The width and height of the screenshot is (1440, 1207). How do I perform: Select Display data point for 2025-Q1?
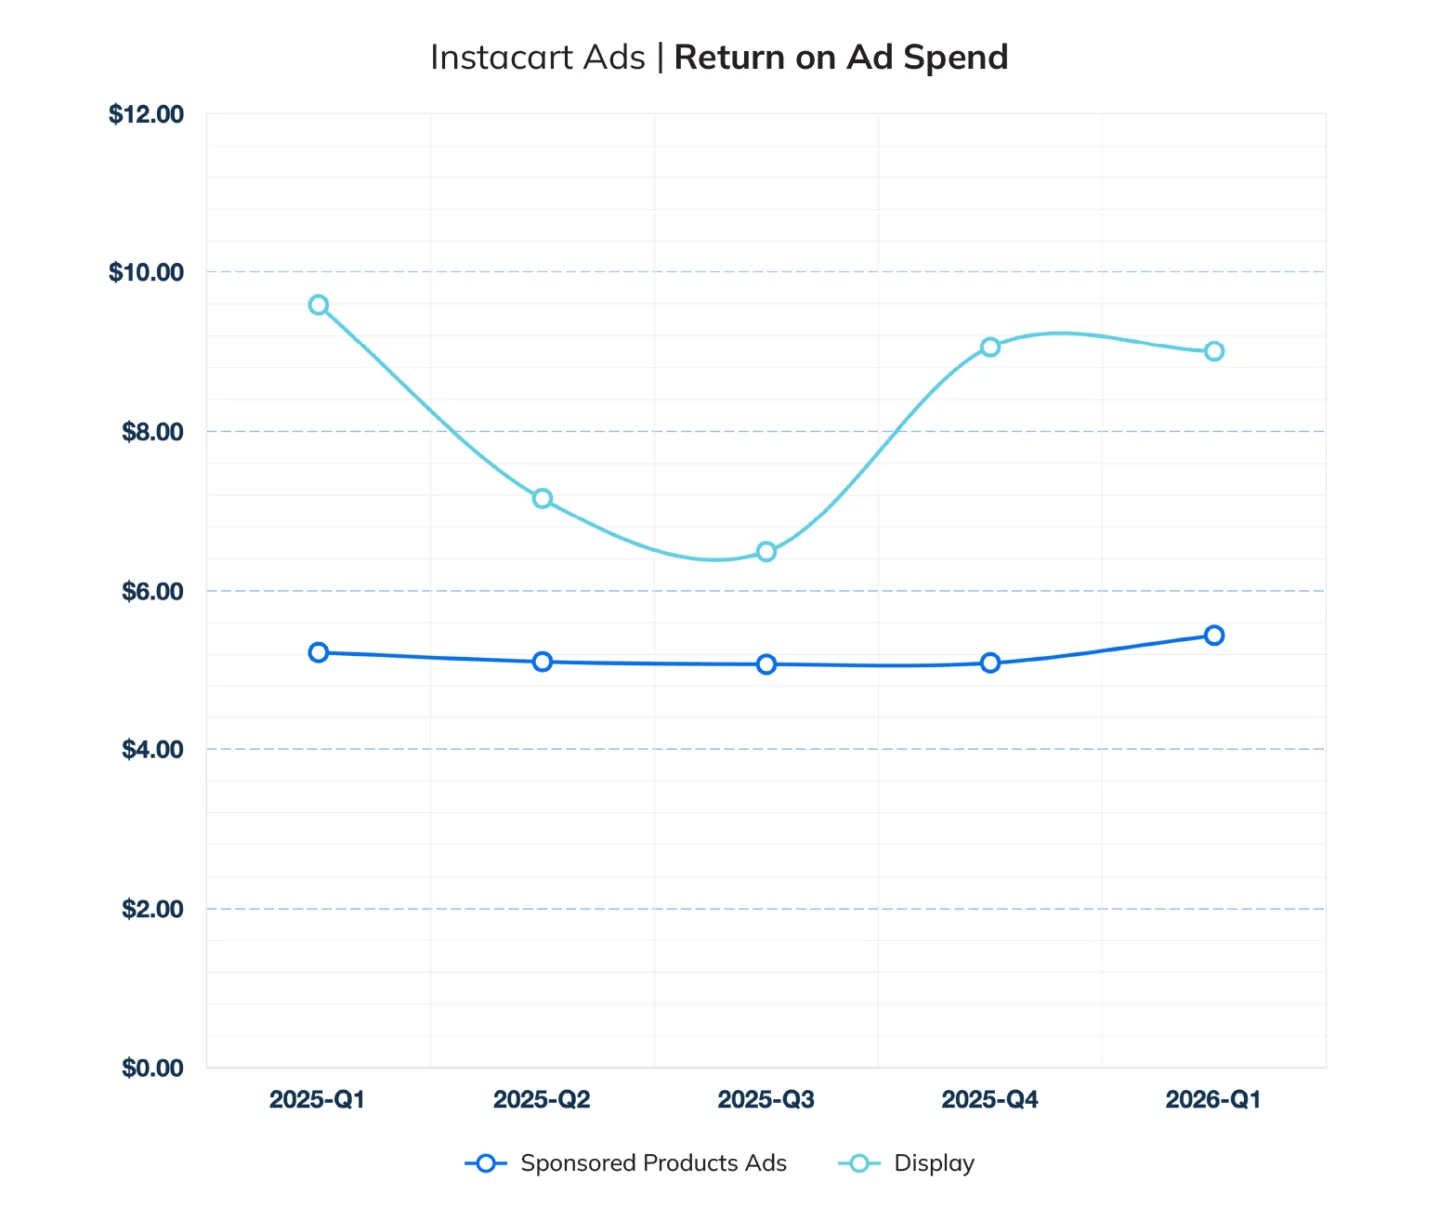318,305
